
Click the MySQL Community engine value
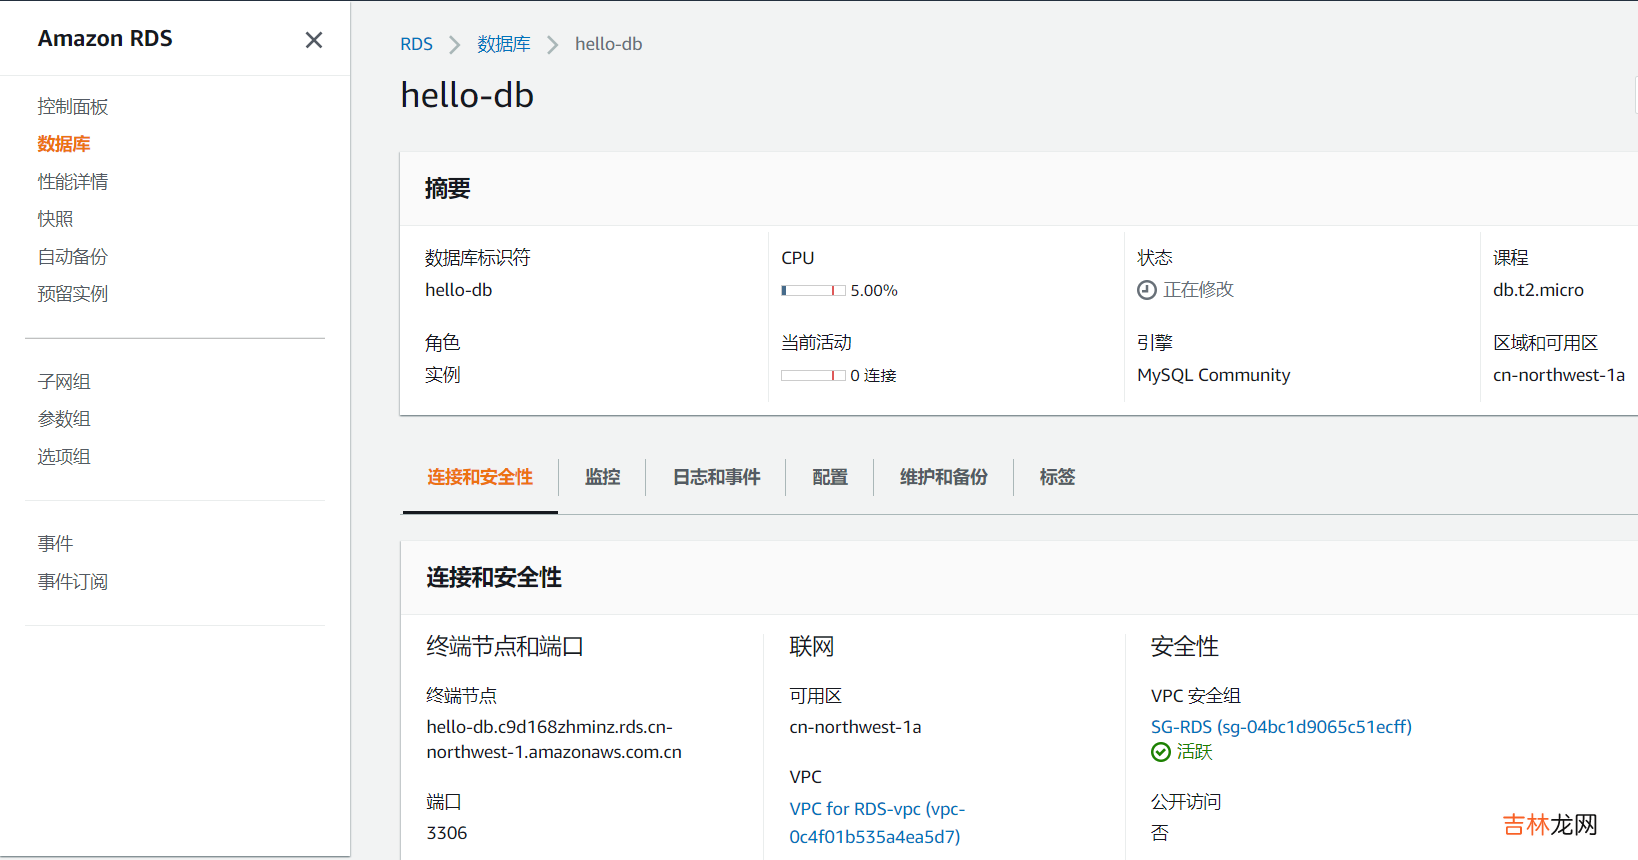point(1213,375)
